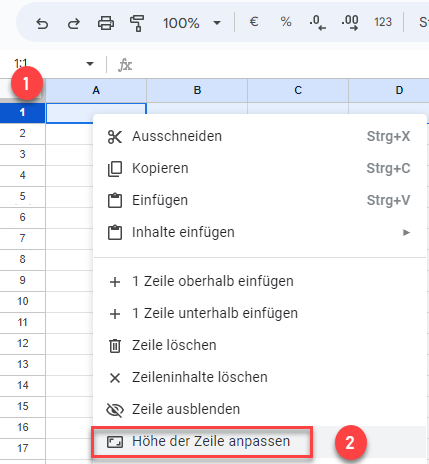This screenshot has height=464, width=429.
Task: Select row 4 header
Action: (x=22, y=176)
